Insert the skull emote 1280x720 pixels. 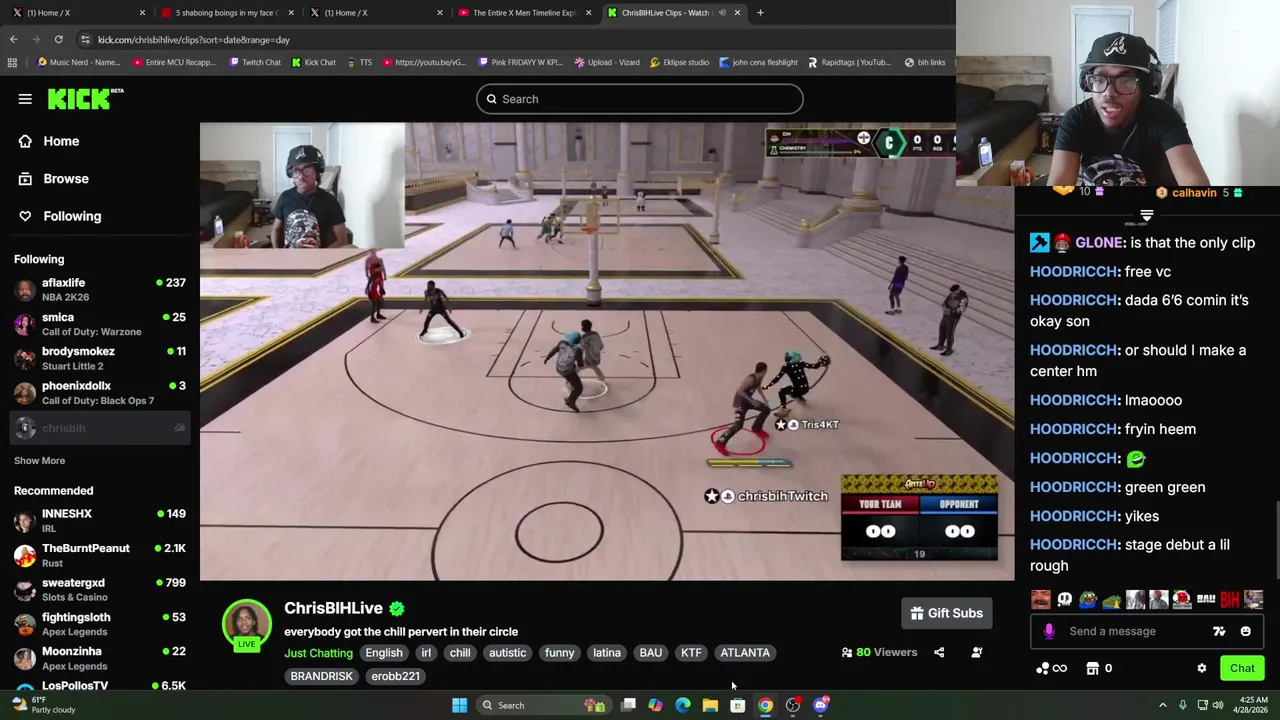(1065, 600)
